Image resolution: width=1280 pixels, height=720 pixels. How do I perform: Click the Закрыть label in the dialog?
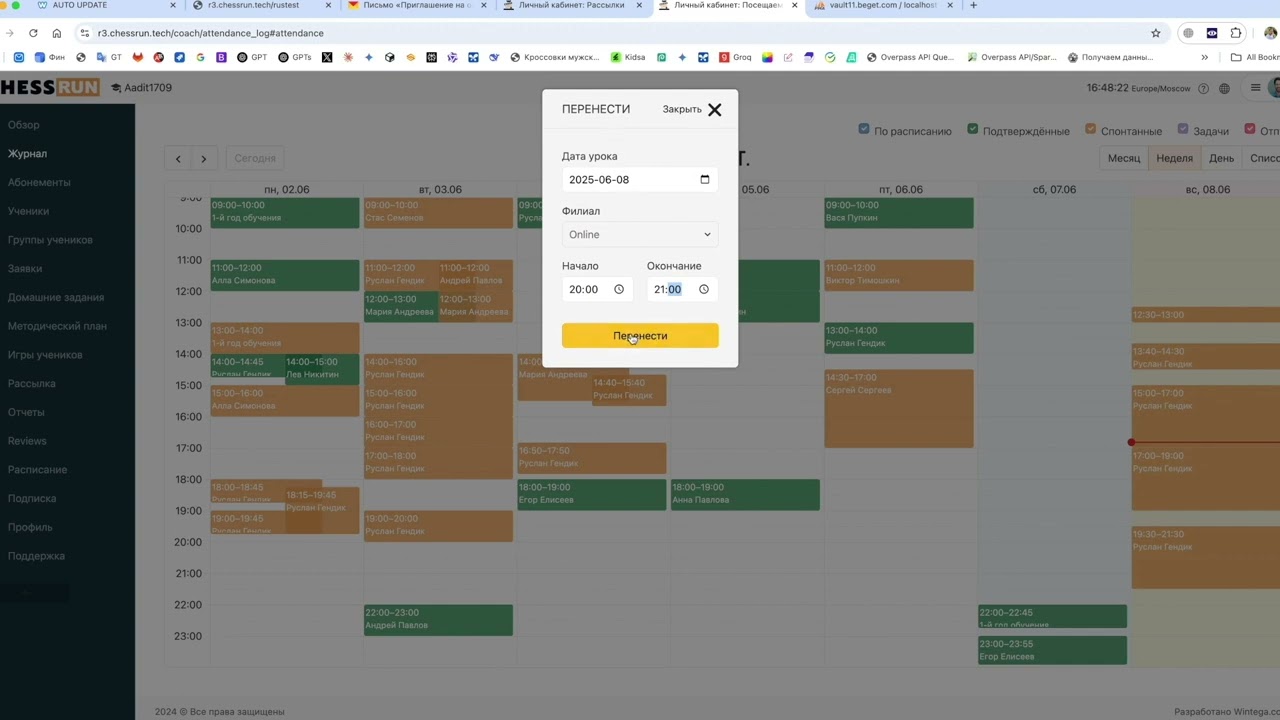tap(682, 110)
